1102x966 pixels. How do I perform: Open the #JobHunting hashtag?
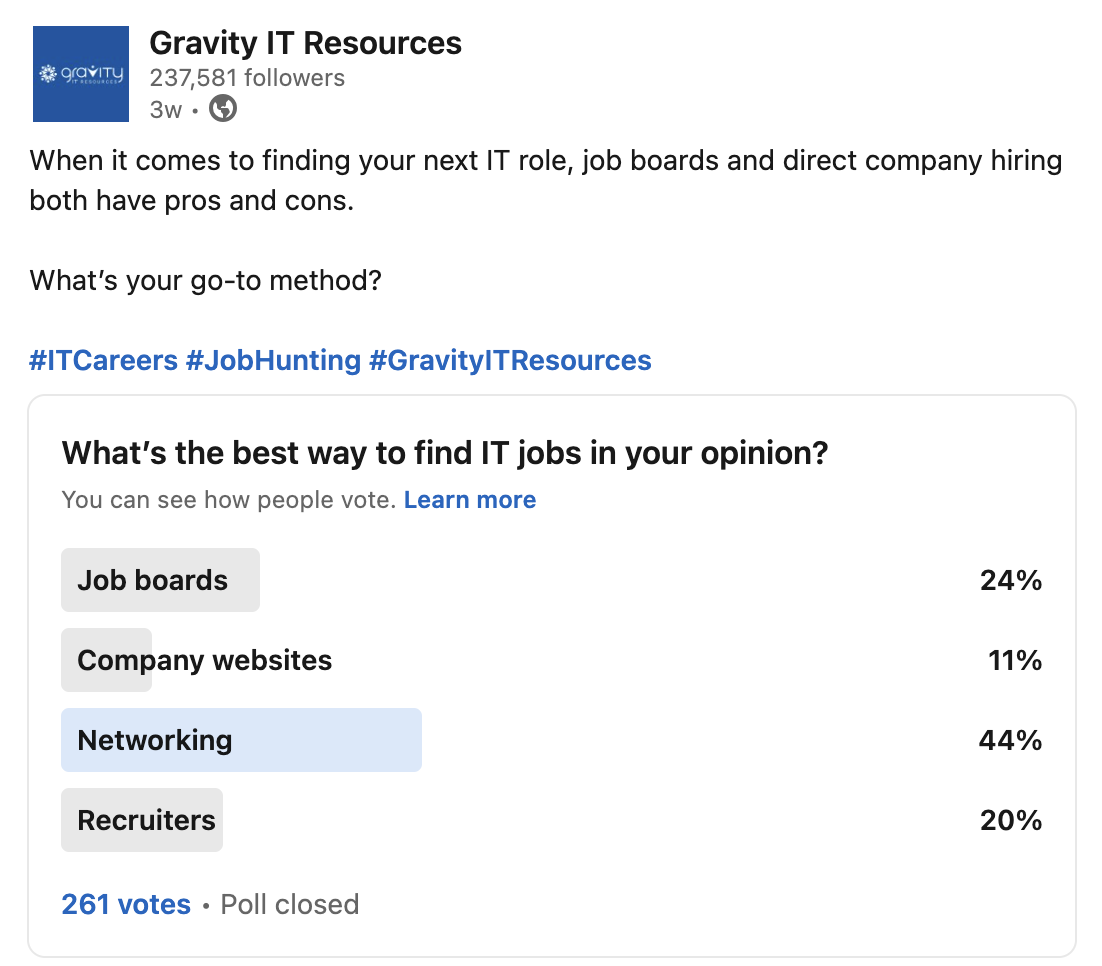pos(273,361)
